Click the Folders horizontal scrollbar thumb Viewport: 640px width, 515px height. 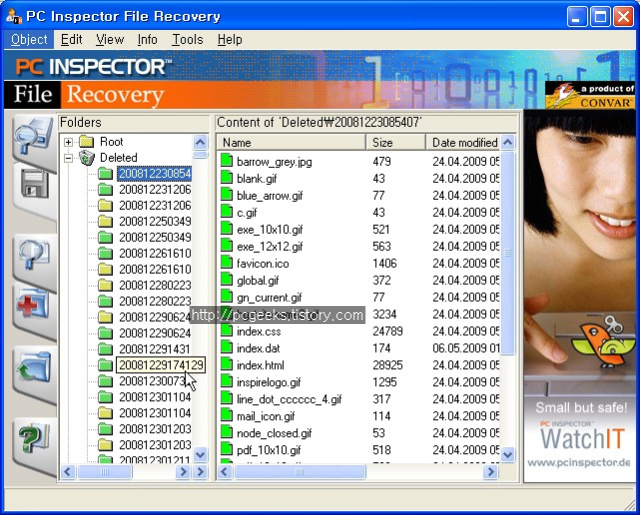click(105, 472)
